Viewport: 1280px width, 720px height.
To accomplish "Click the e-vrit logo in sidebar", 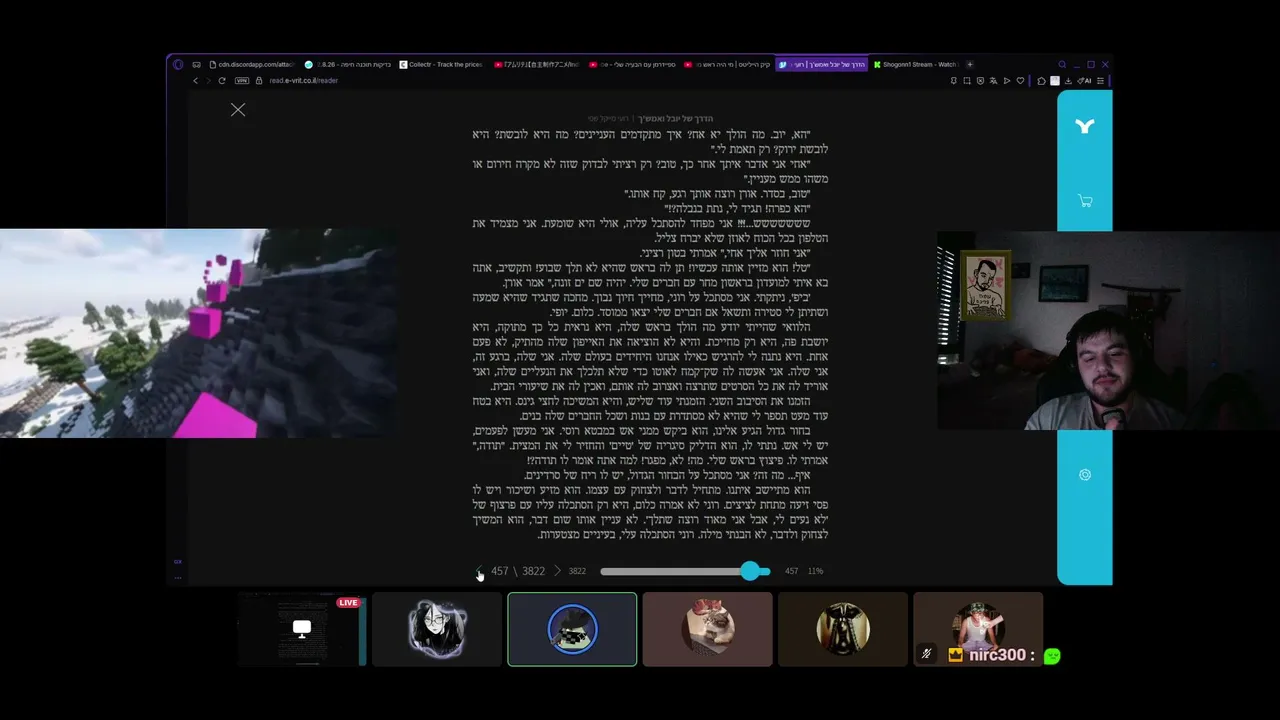I will pos(1085,126).
